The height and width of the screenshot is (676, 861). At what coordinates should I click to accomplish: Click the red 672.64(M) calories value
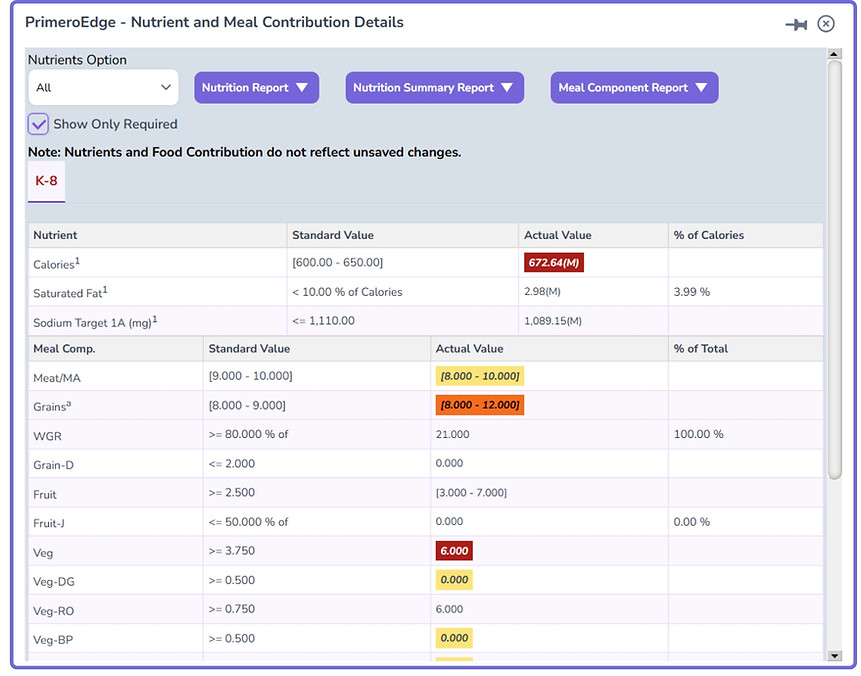coord(554,262)
